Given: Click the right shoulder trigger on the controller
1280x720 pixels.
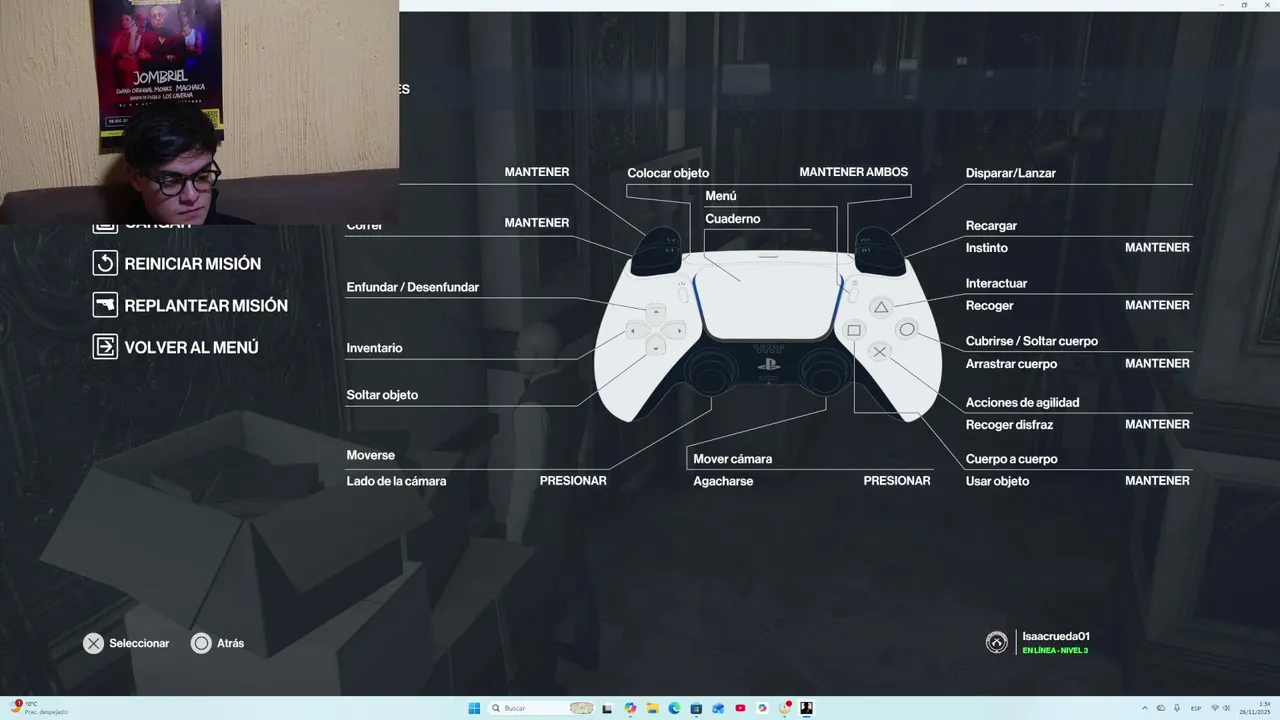Looking at the screenshot, I should (880, 250).
